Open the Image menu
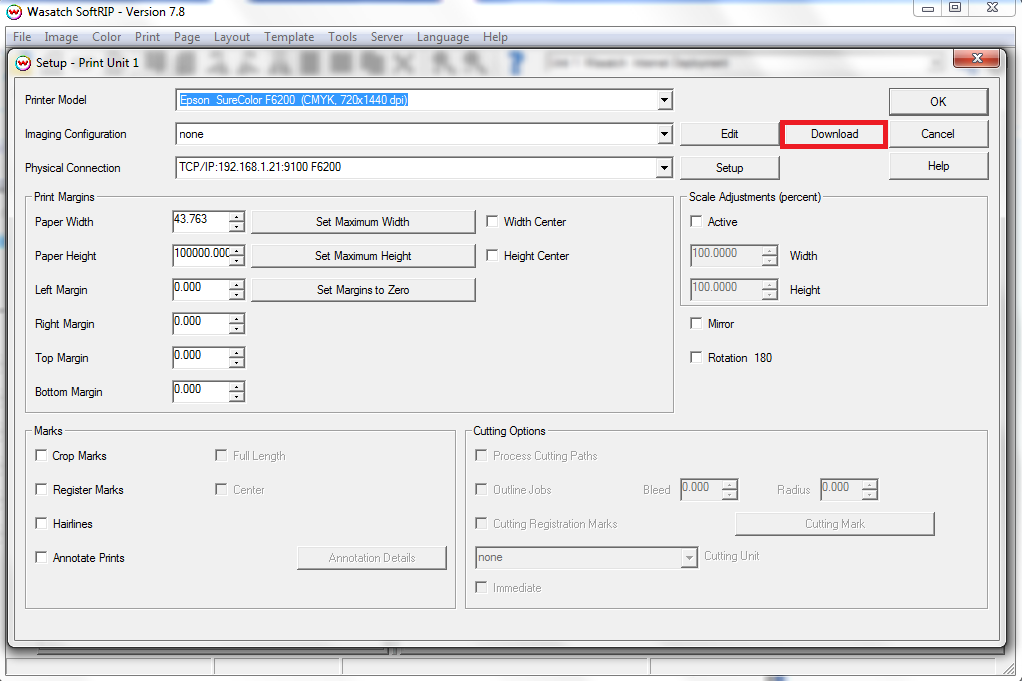Viewport: 1022px width, 681px height. pyautogui.click(x=61, y=37)
